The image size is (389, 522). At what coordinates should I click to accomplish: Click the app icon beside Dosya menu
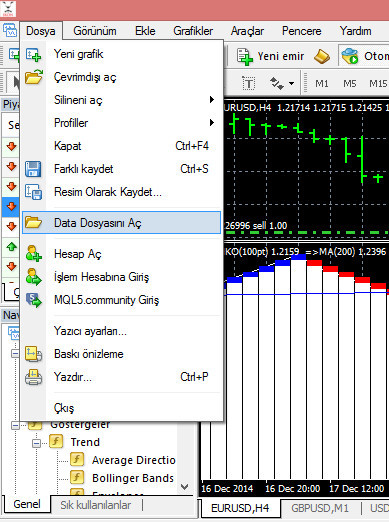click(x=10, y=30)
